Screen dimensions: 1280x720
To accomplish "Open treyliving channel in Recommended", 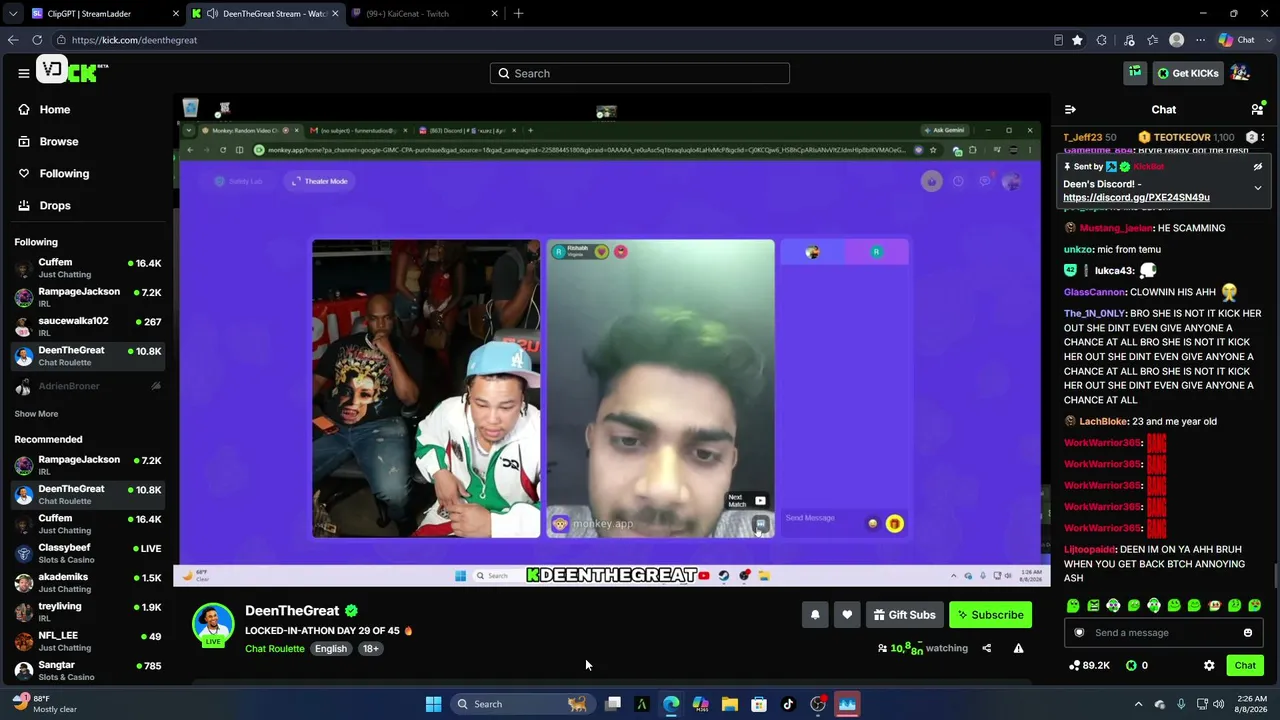I will (x=87, y=611).
